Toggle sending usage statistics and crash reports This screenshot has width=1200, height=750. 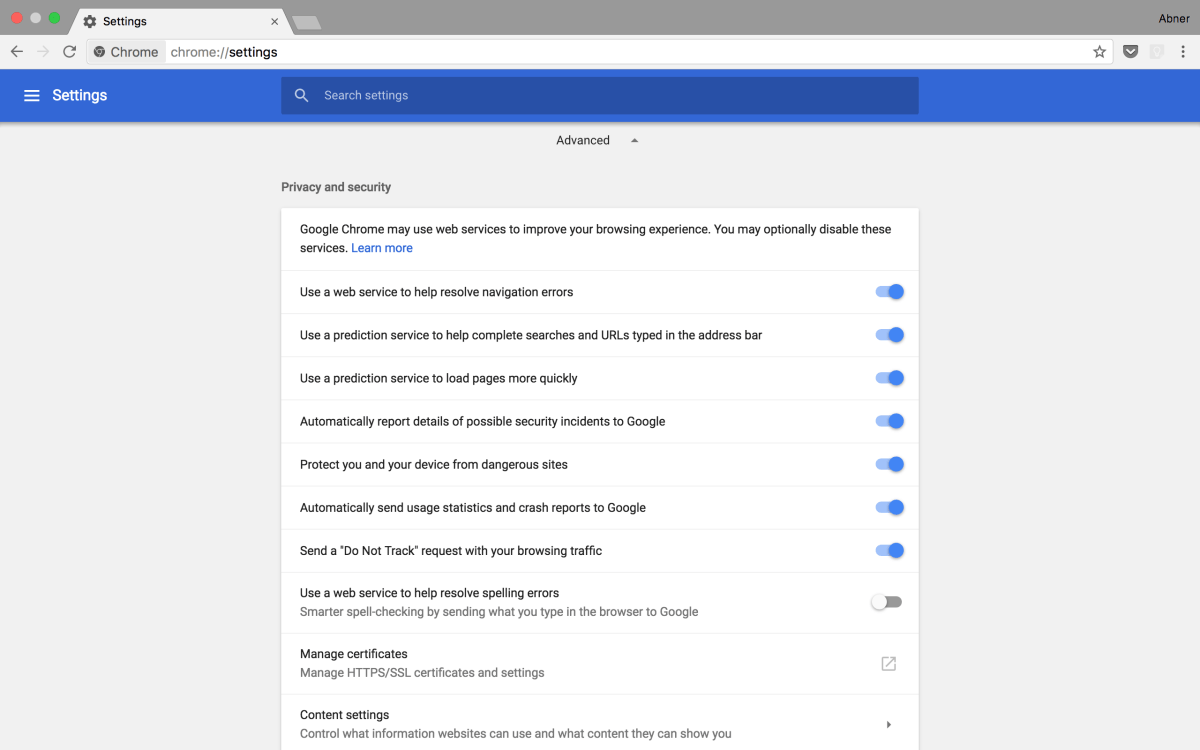click(889, 507)
